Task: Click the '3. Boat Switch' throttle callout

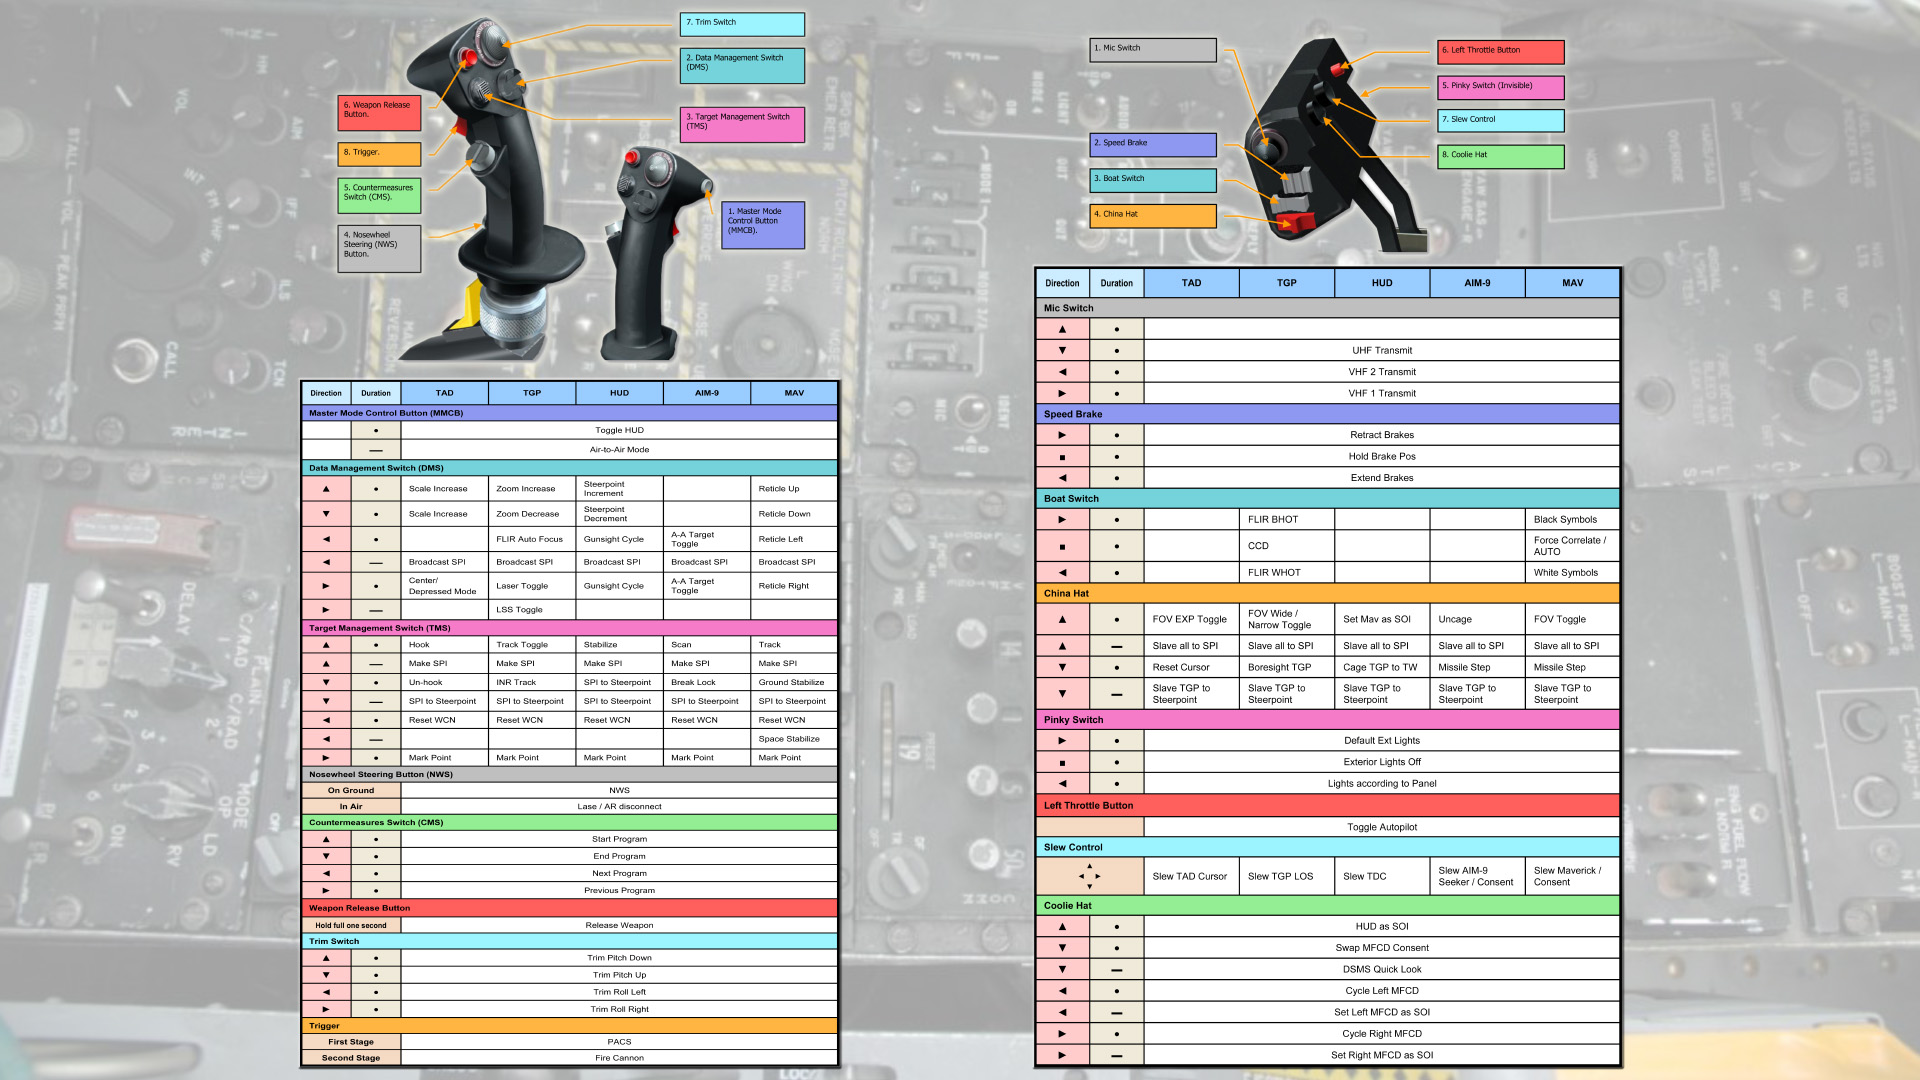Action: tap(1153, 181)
